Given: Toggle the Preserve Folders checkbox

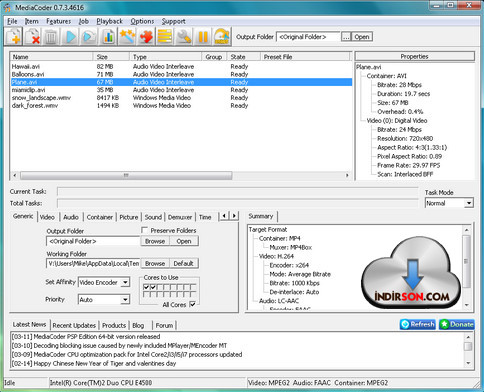Looking at the screenshot, I should (145, 230).
